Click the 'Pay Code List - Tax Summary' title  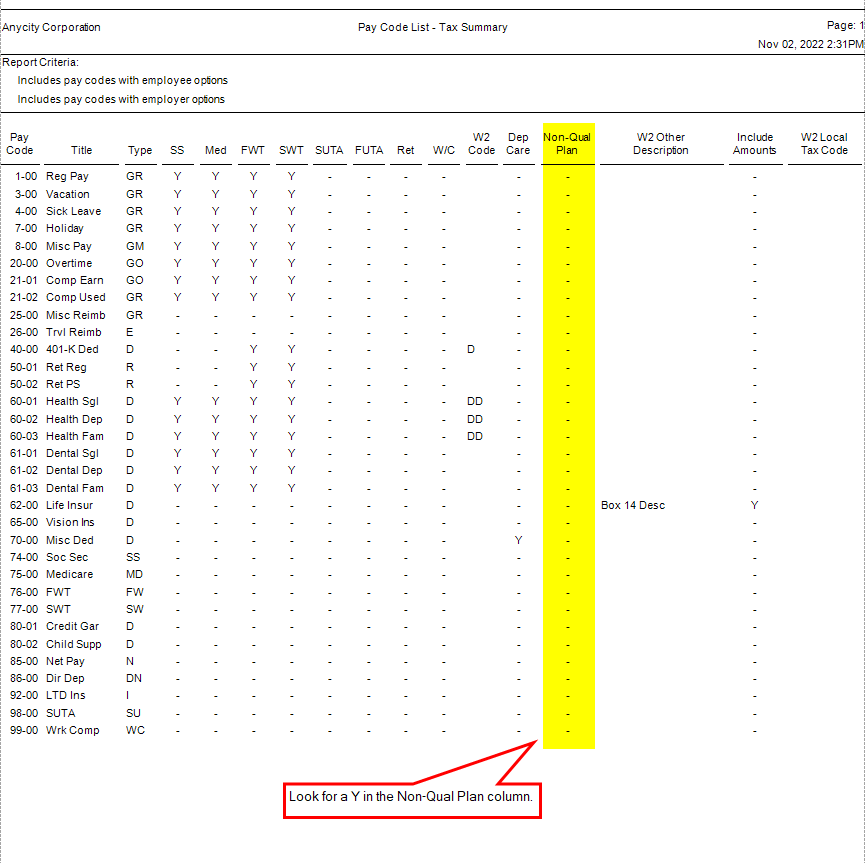(x=432, y=27)
